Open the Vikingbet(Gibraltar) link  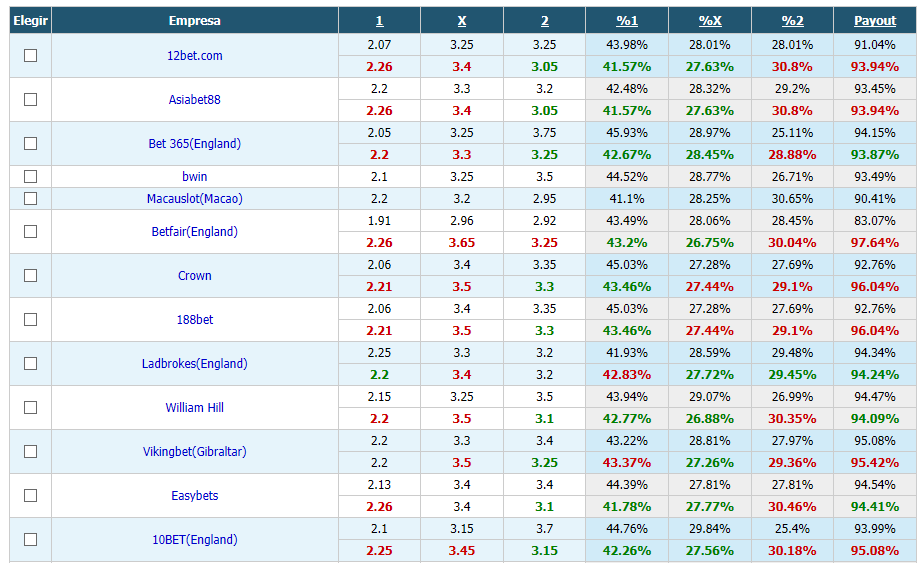coord(195,452)
